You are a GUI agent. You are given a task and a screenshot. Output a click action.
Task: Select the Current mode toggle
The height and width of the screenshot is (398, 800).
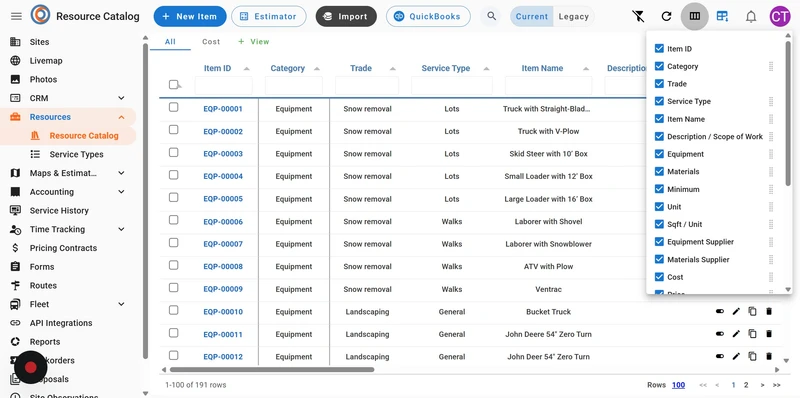tap(532, 16)
